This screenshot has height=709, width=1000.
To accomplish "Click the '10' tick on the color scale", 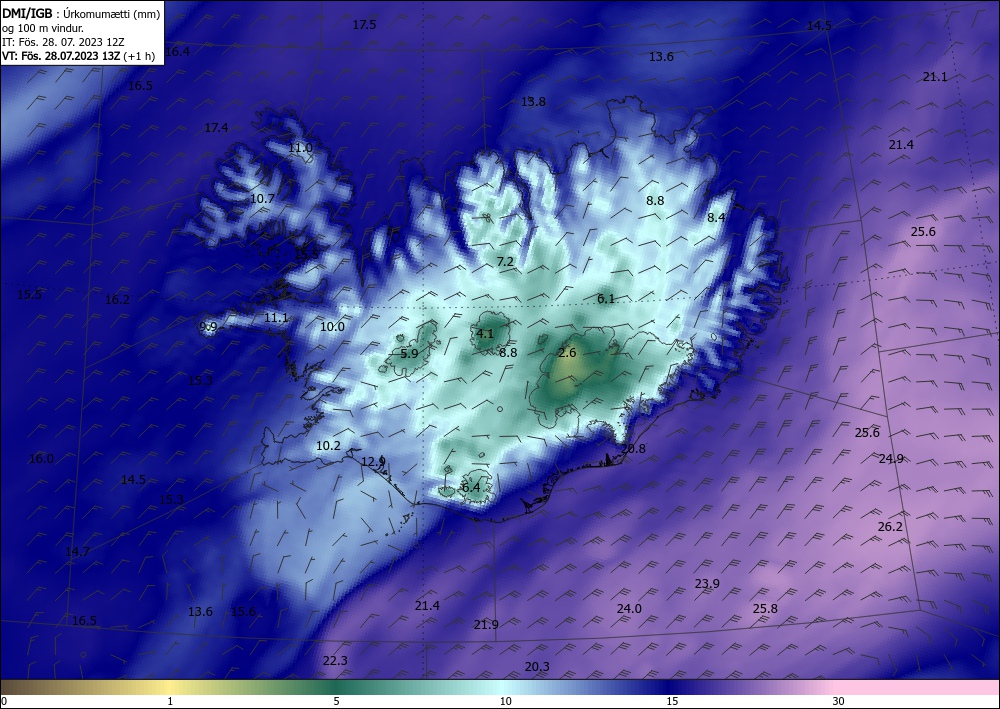I will [505, 702].
